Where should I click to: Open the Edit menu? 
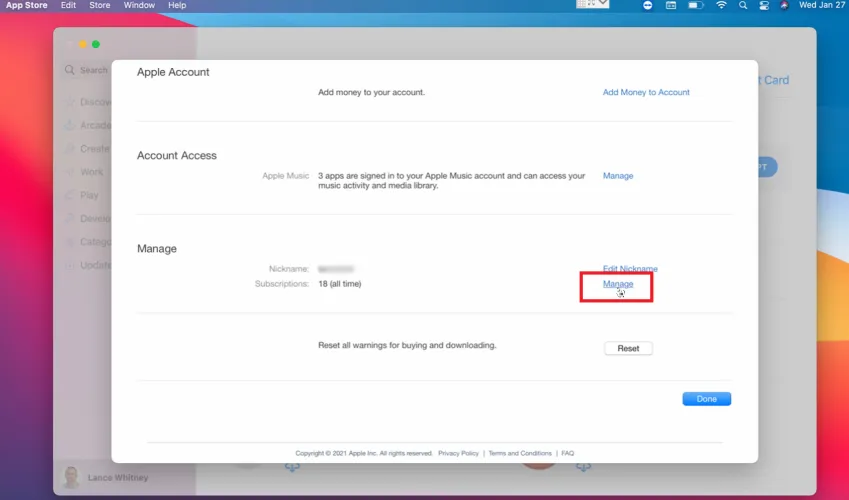pos(68,6)
